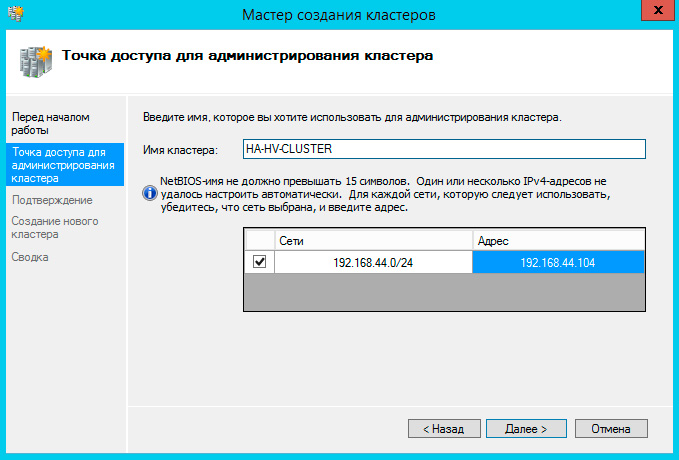Click the Имя кластера label

tap(180, 150)
